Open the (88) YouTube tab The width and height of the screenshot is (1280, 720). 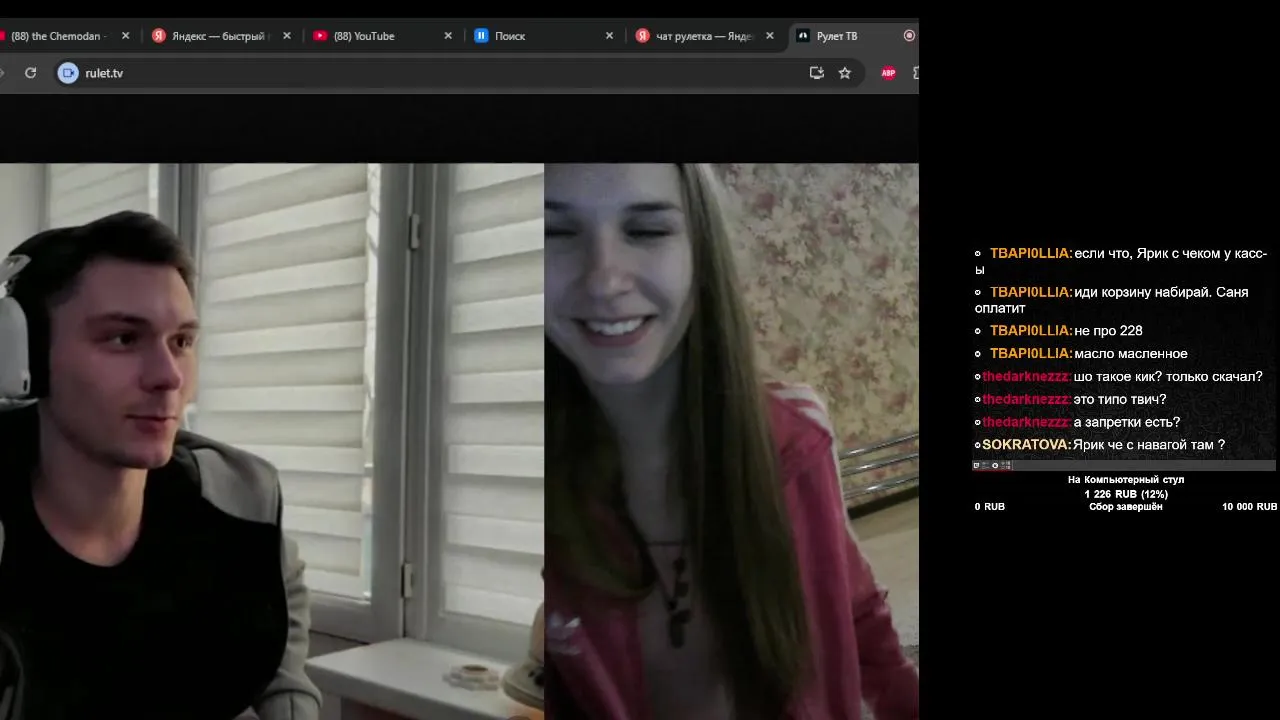pyautogui.click(x=383, y=36)
